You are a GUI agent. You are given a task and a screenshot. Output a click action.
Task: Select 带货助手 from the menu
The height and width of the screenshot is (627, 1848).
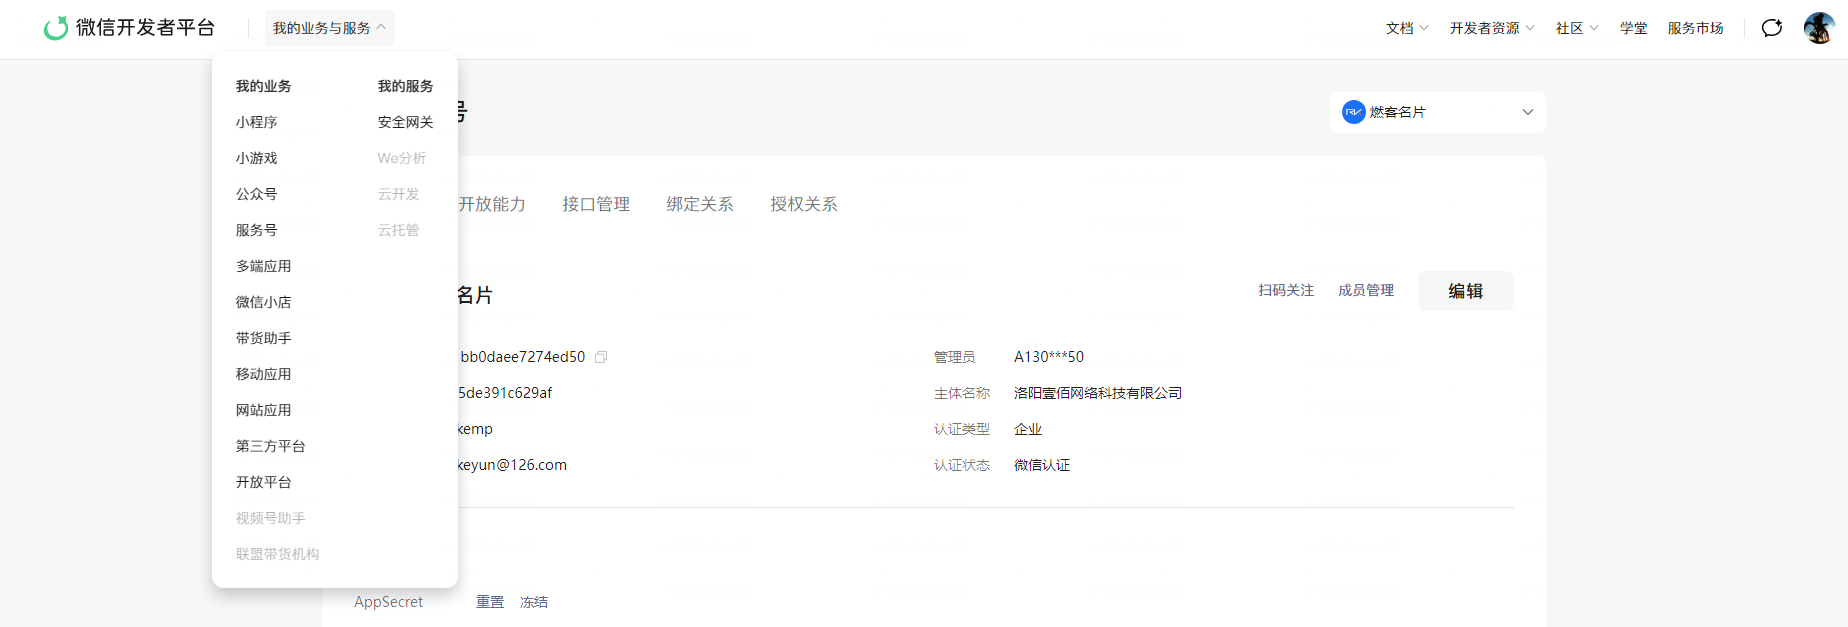264,338
